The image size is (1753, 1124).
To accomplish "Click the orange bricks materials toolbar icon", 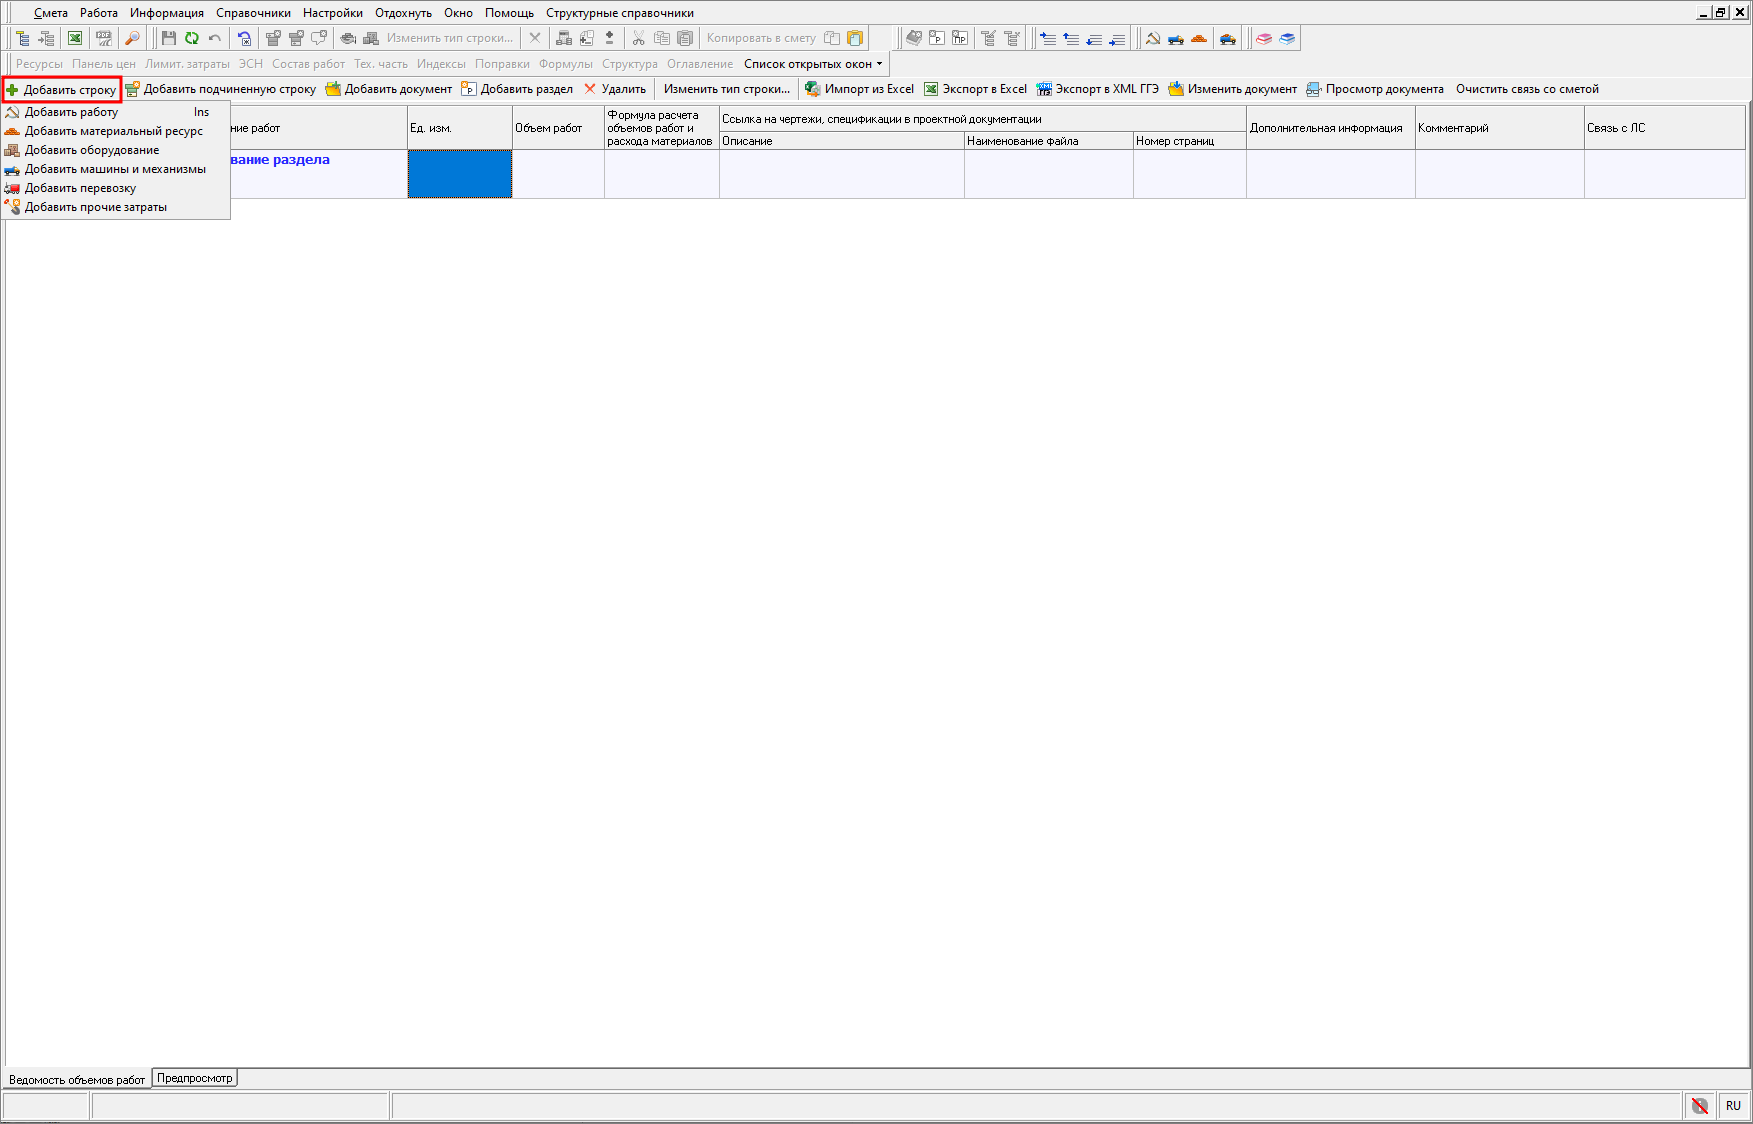I will coord(1199,38).
